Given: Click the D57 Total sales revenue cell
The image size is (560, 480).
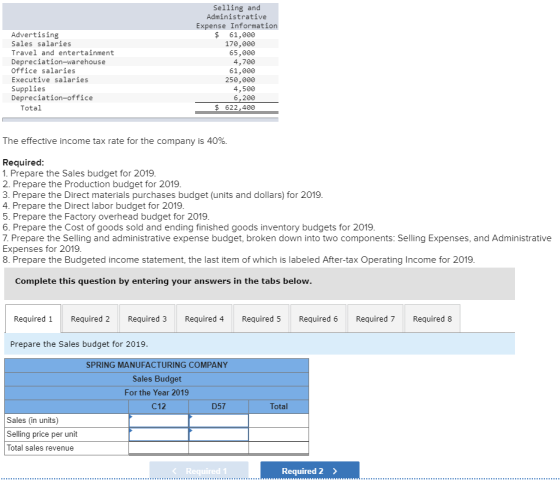Looking at the screenshot, I should (x=219, y=448).
